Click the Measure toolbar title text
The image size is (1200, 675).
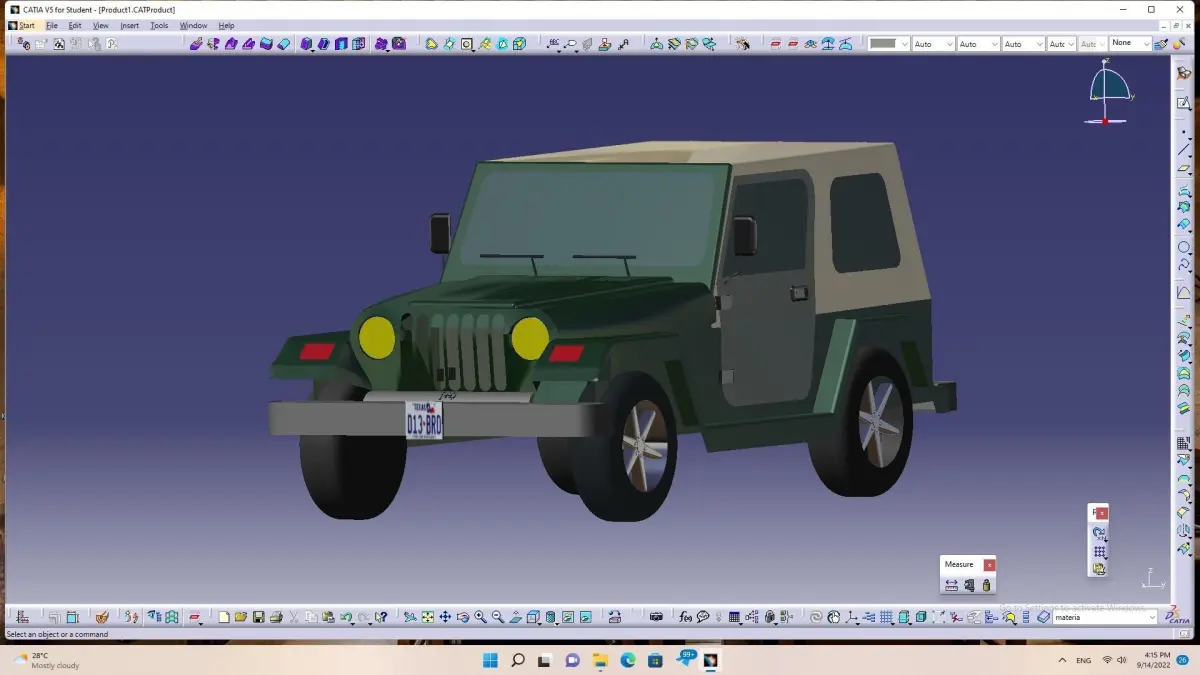pyautogui.click(x=959, y=565)
